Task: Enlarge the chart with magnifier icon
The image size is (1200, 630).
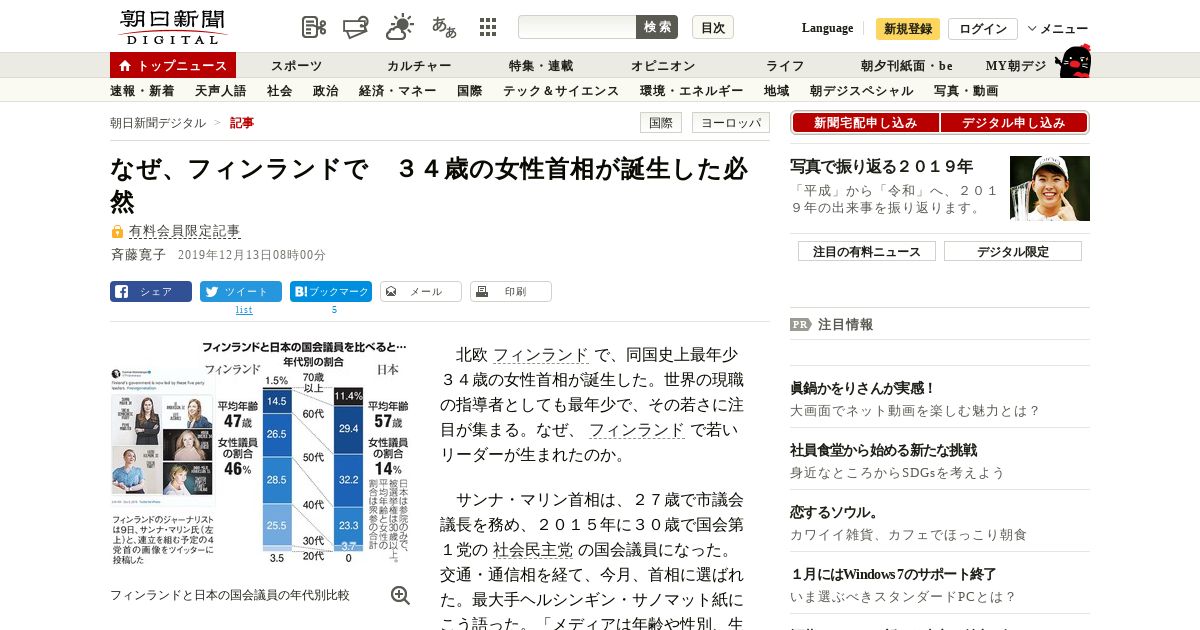Action: (x=400, y=595)
